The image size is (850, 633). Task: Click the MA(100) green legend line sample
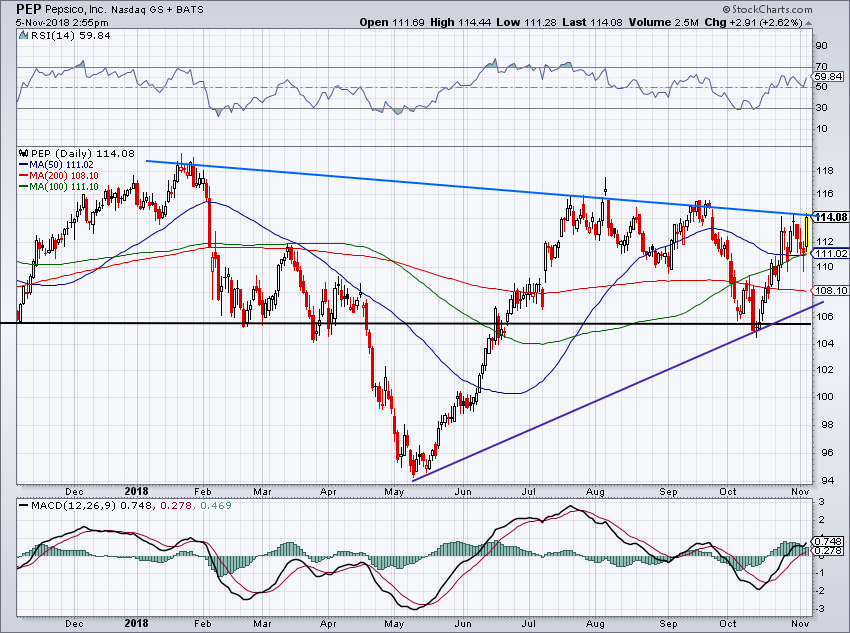coord(23,186)
